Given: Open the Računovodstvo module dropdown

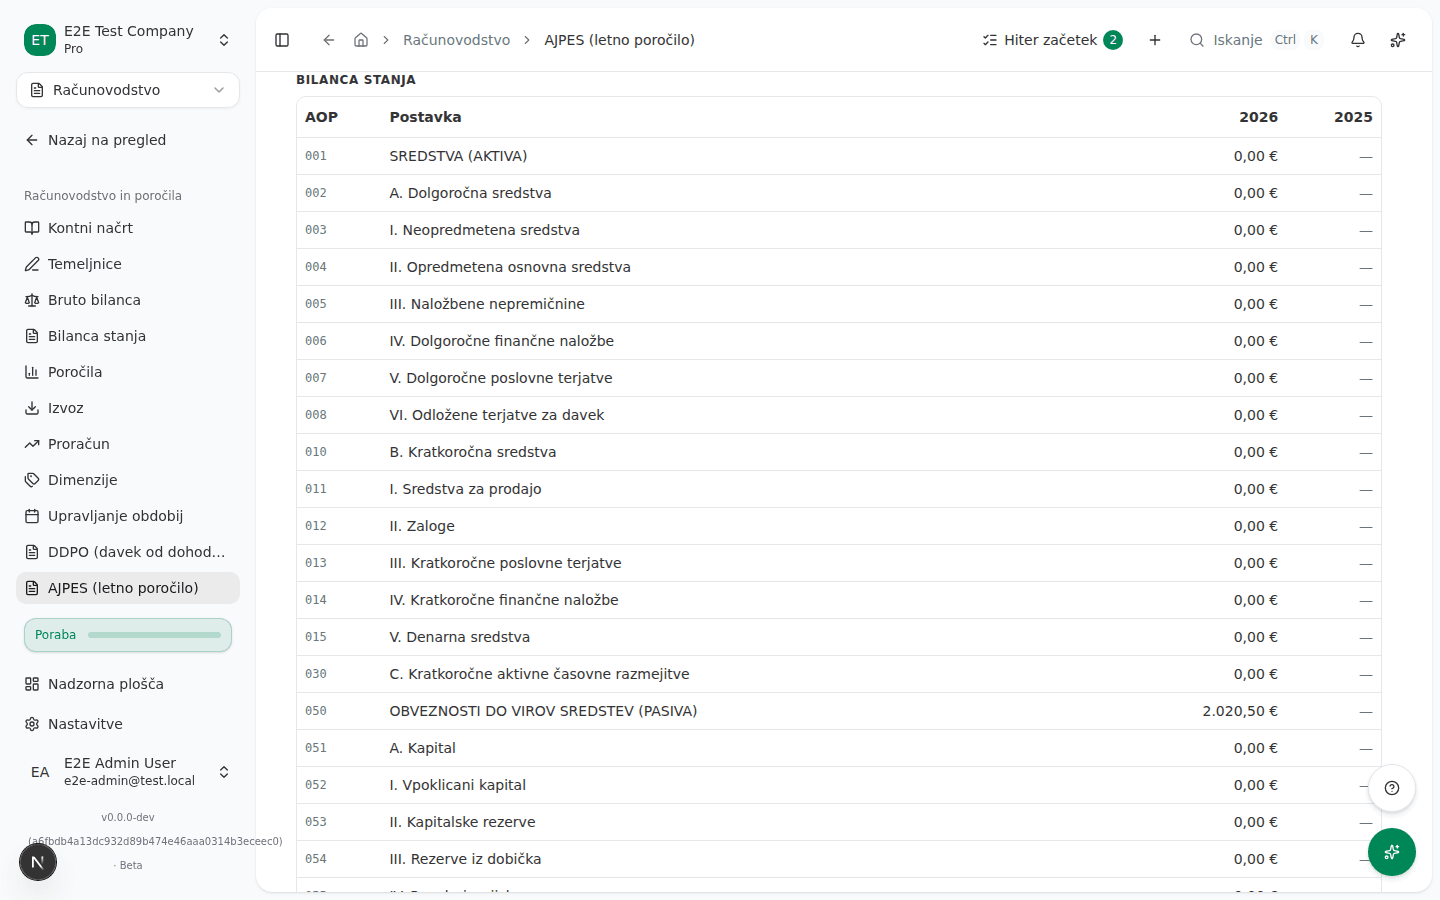Looking at the screenshot, I should click(128, 90).
